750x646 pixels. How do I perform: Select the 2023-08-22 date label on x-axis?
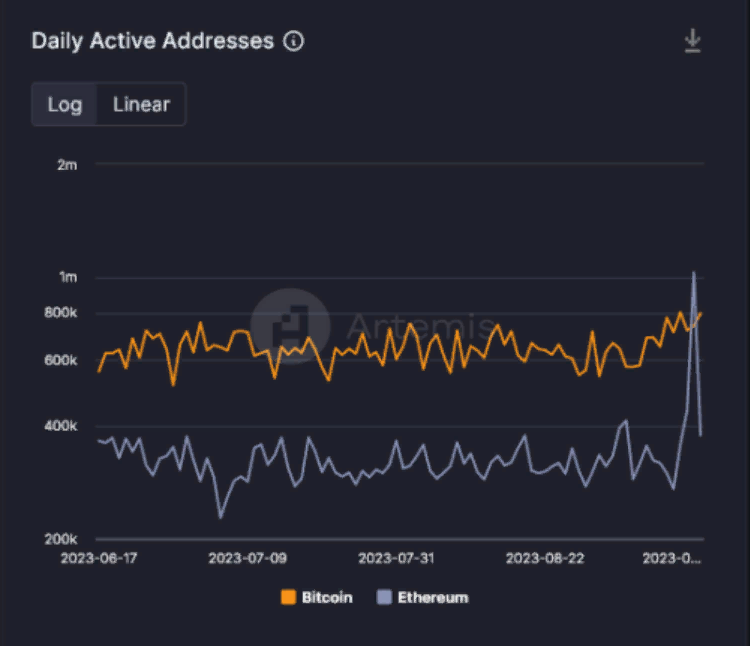pyautogui.click(x=546, y=557)
